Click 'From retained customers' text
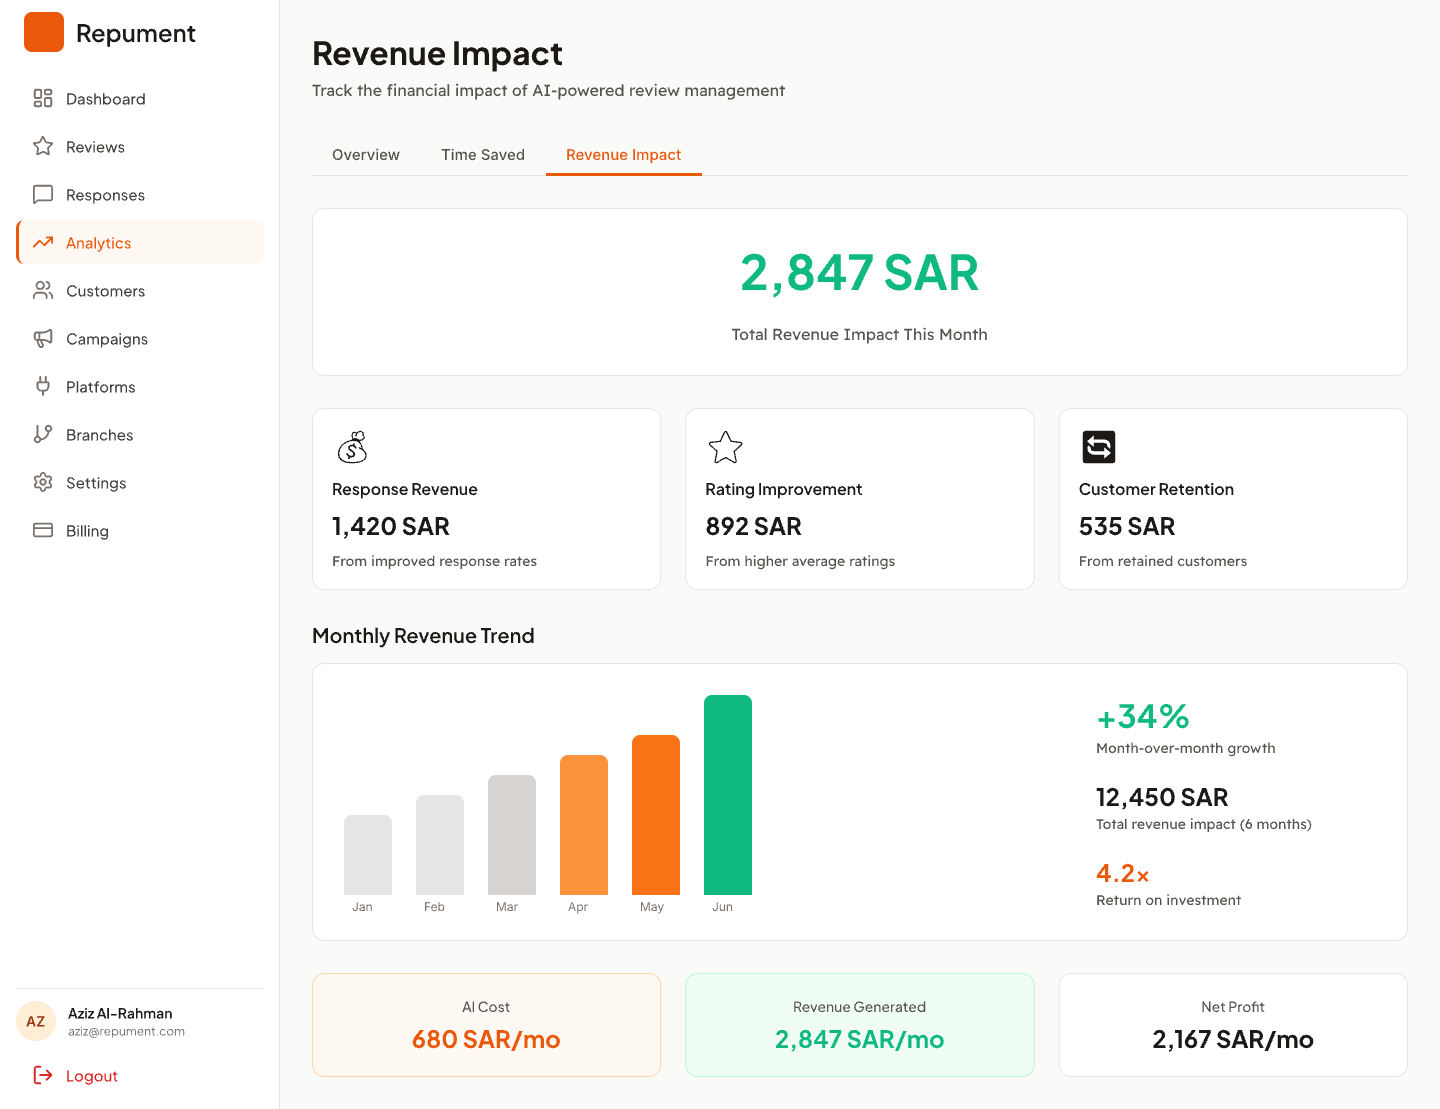This screenshot has width=1440, height=1109. coord(1163,561)
